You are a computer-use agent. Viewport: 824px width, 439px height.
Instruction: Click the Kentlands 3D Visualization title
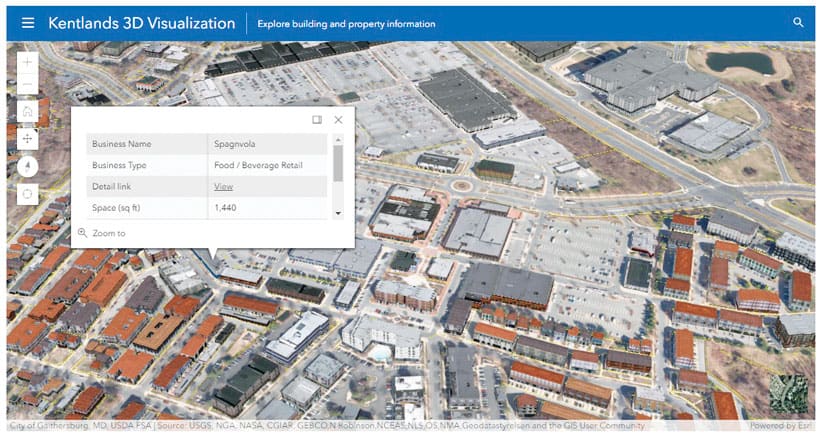(x=141, y=23)
